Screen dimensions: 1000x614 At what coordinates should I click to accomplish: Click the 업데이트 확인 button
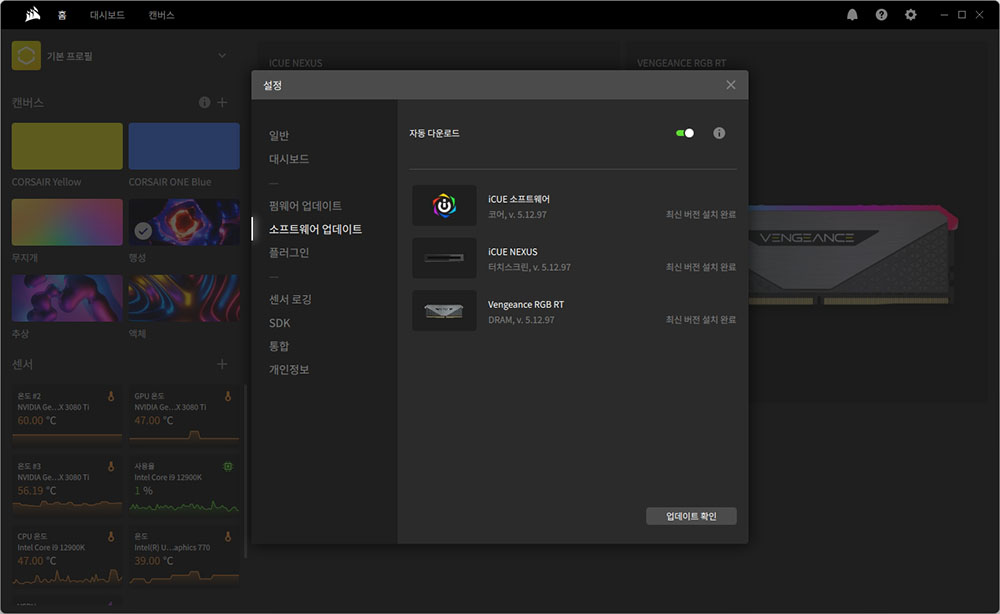click(691, 516)
